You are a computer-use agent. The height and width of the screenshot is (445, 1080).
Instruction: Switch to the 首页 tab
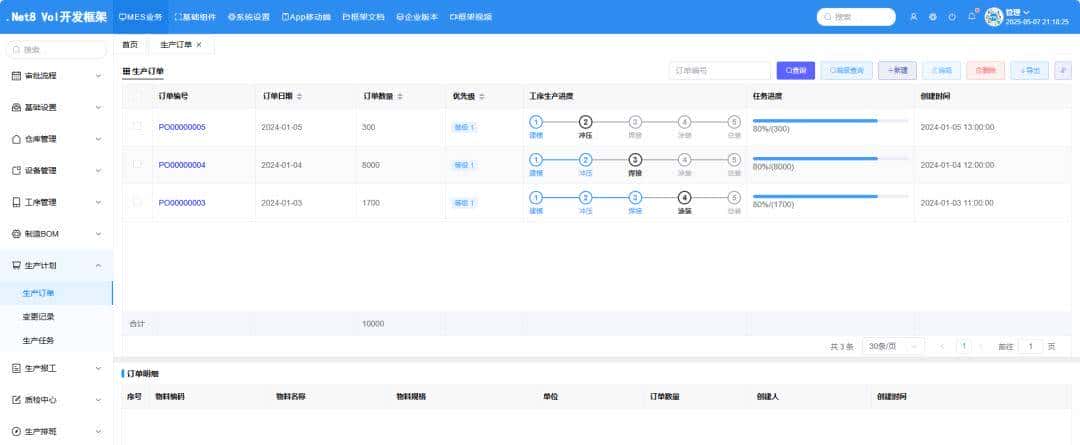tap(130, 45)
